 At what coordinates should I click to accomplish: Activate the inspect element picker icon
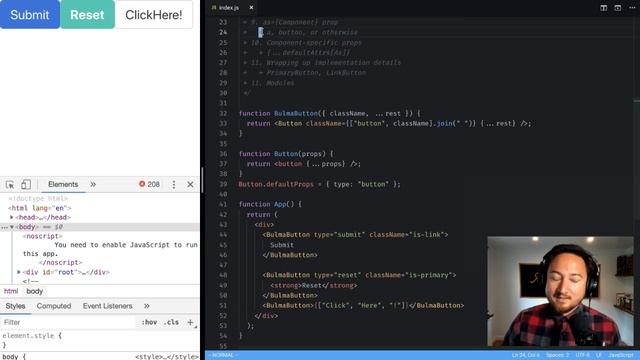10,184
